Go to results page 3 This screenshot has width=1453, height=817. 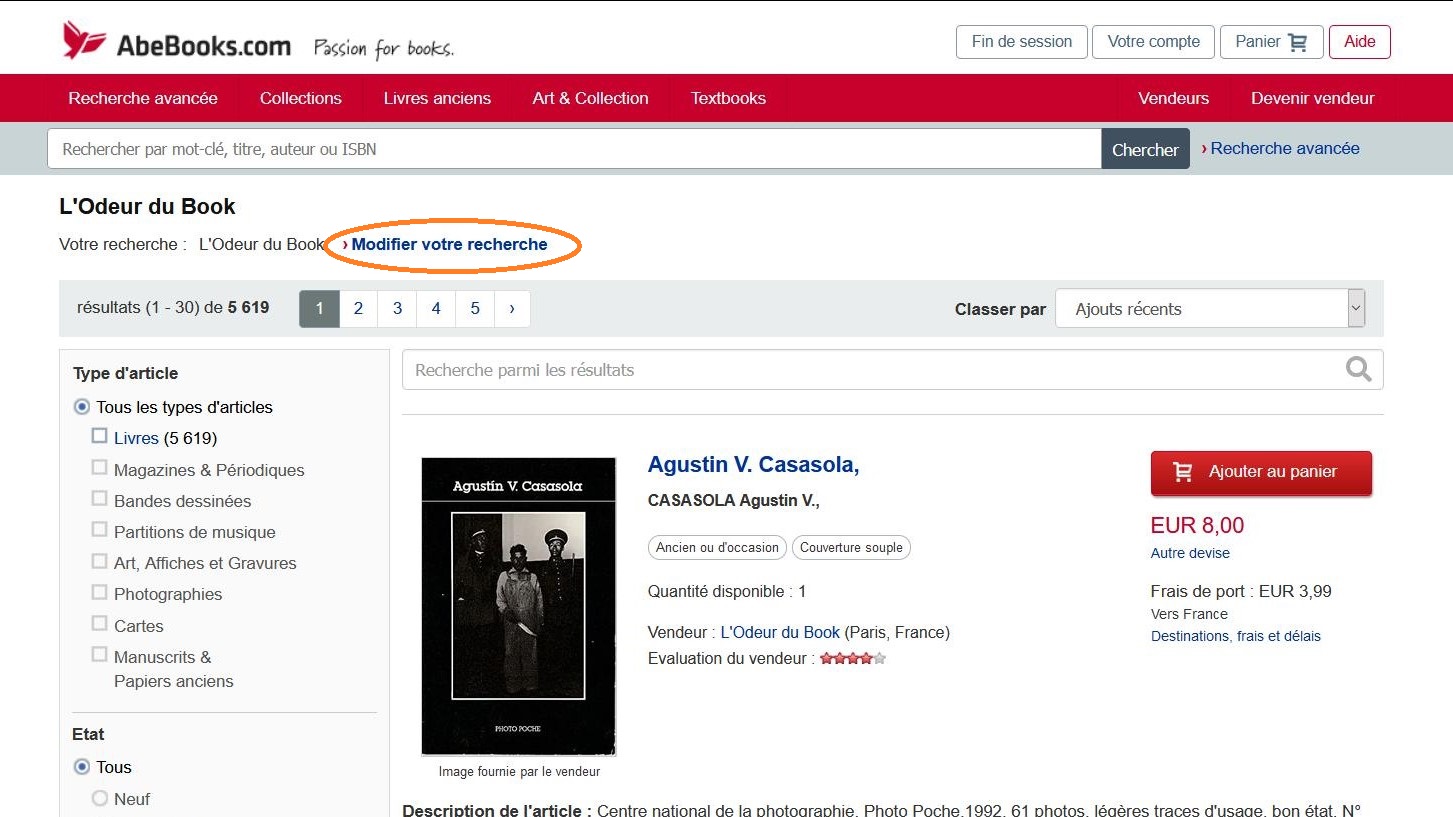(x=397, y=308)
